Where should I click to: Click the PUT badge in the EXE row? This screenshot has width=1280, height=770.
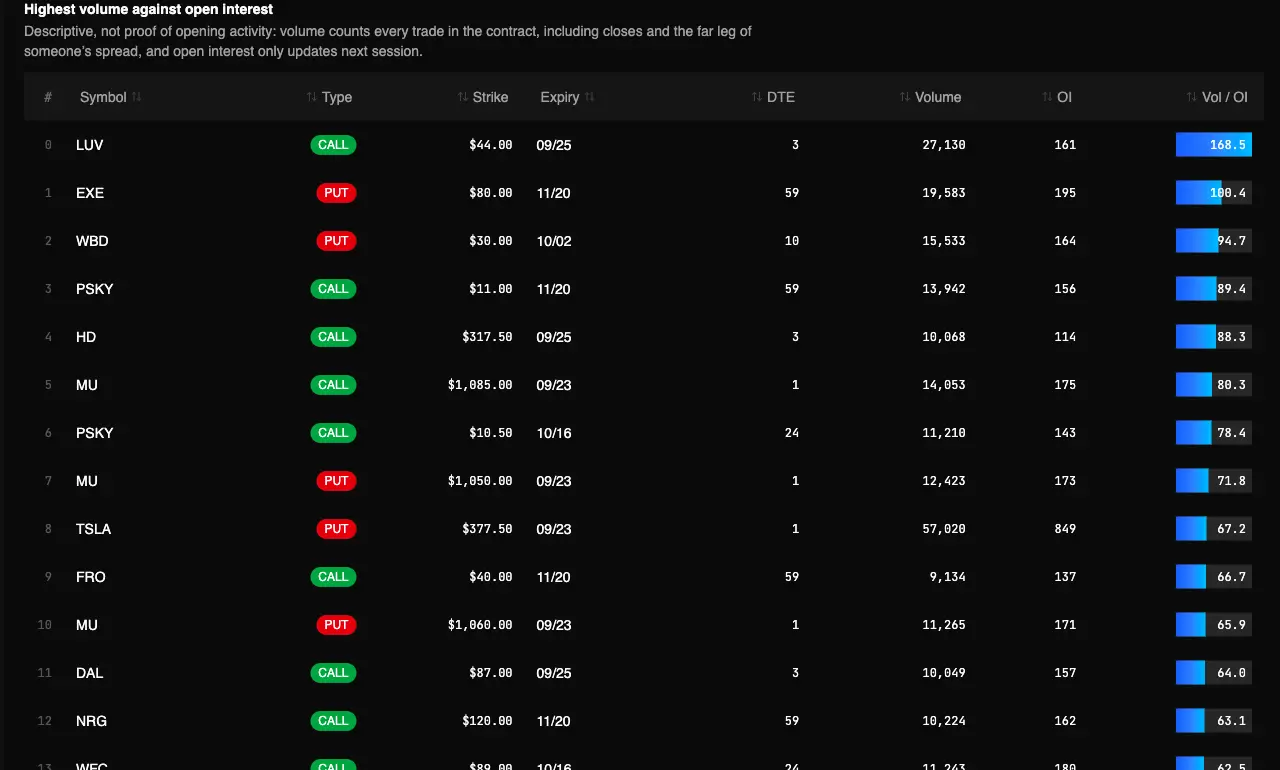click(x=336, y=193)
